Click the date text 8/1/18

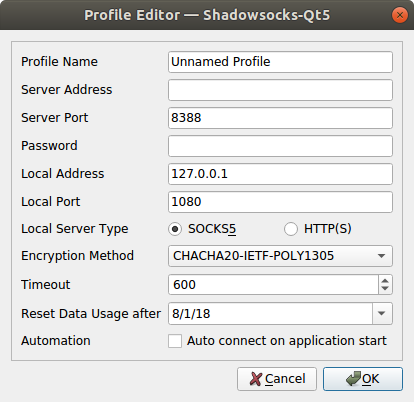click(x=191, y=314)
